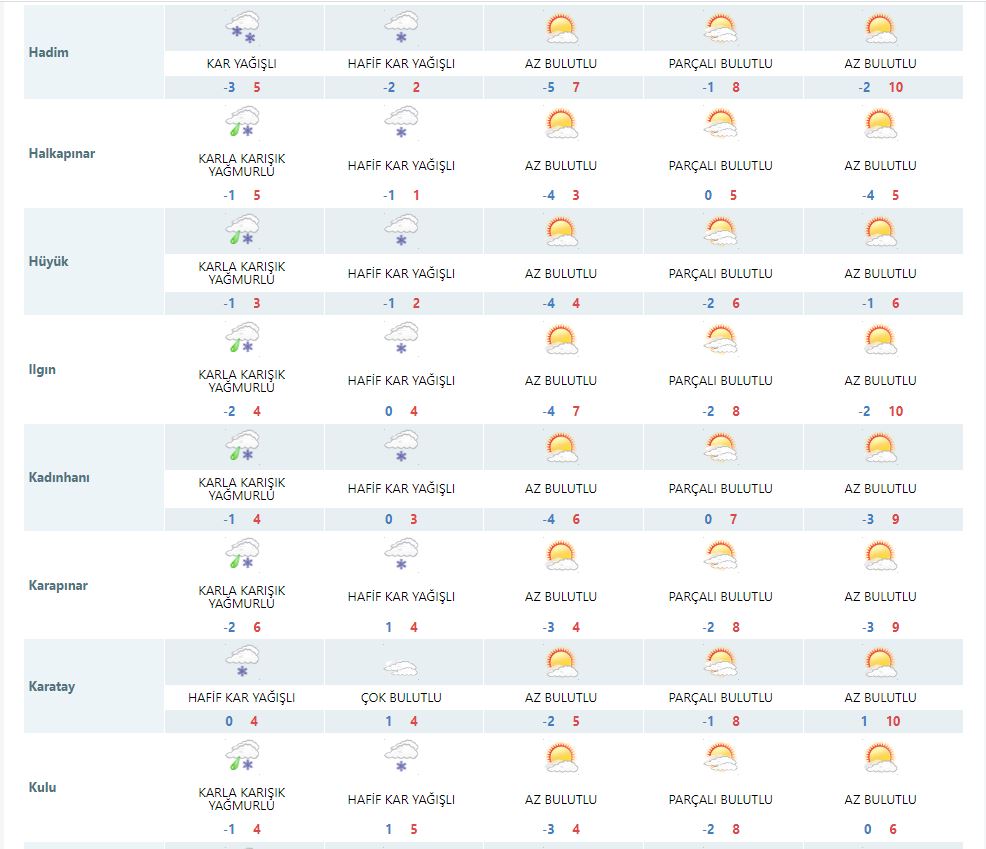The height and width of the screenshot is (849, 986).
Task: Click the HAFİF KAR YAĞIŞLI label for Karapınar
Action: pyautogui.click(x=402, y=596)
